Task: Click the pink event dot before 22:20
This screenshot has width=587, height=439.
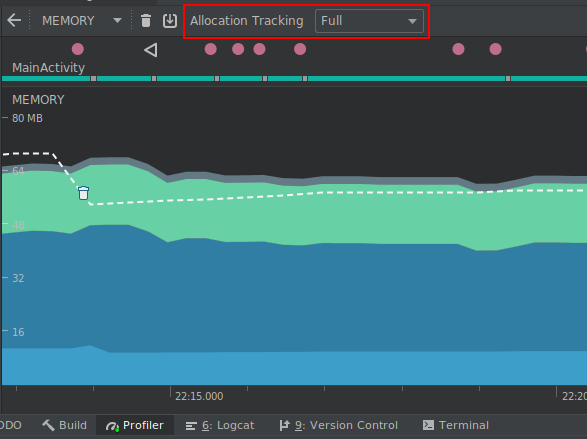Action: coord(495,49)
